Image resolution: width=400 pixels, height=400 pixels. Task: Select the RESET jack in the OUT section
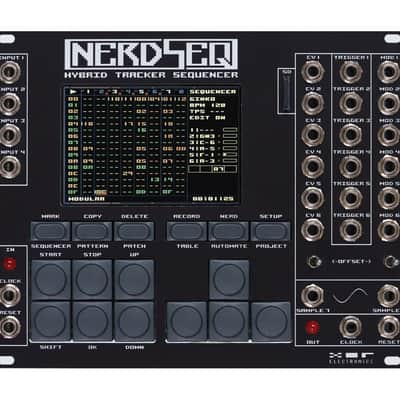[x=389, y=327]
